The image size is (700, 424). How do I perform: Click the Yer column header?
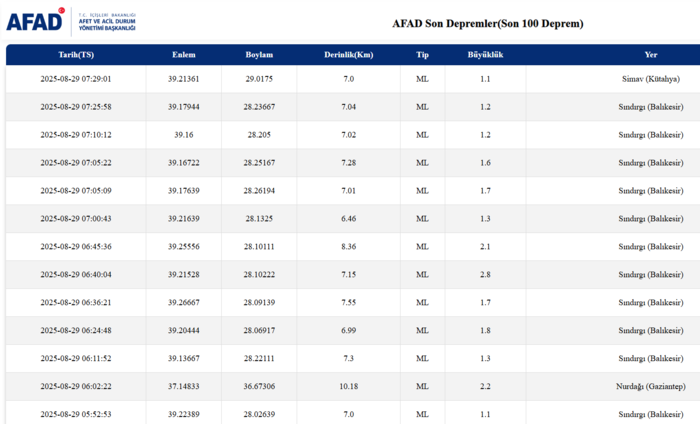[651, 55]
